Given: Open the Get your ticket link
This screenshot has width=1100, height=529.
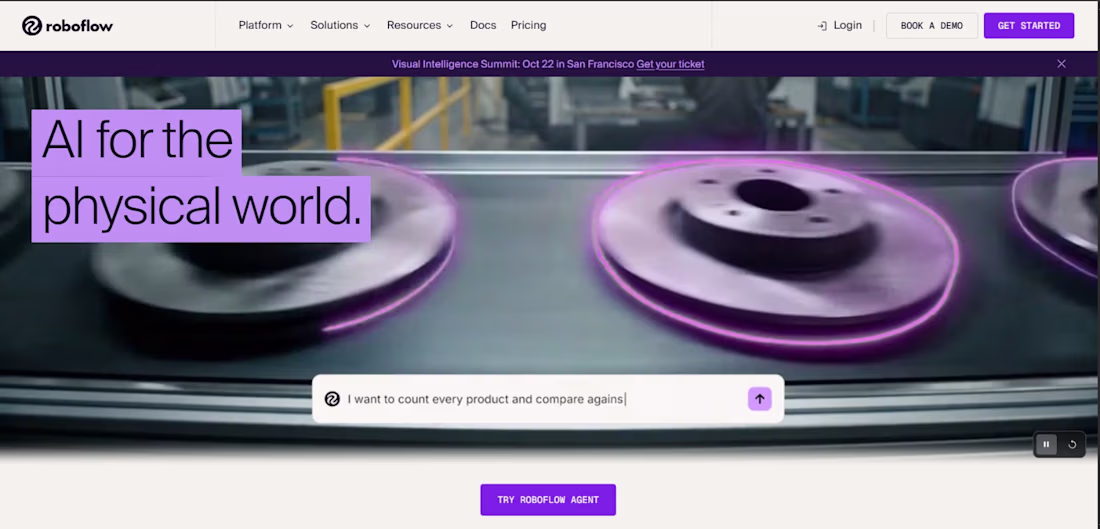Looking at the screenshot, I should (670, 64).
